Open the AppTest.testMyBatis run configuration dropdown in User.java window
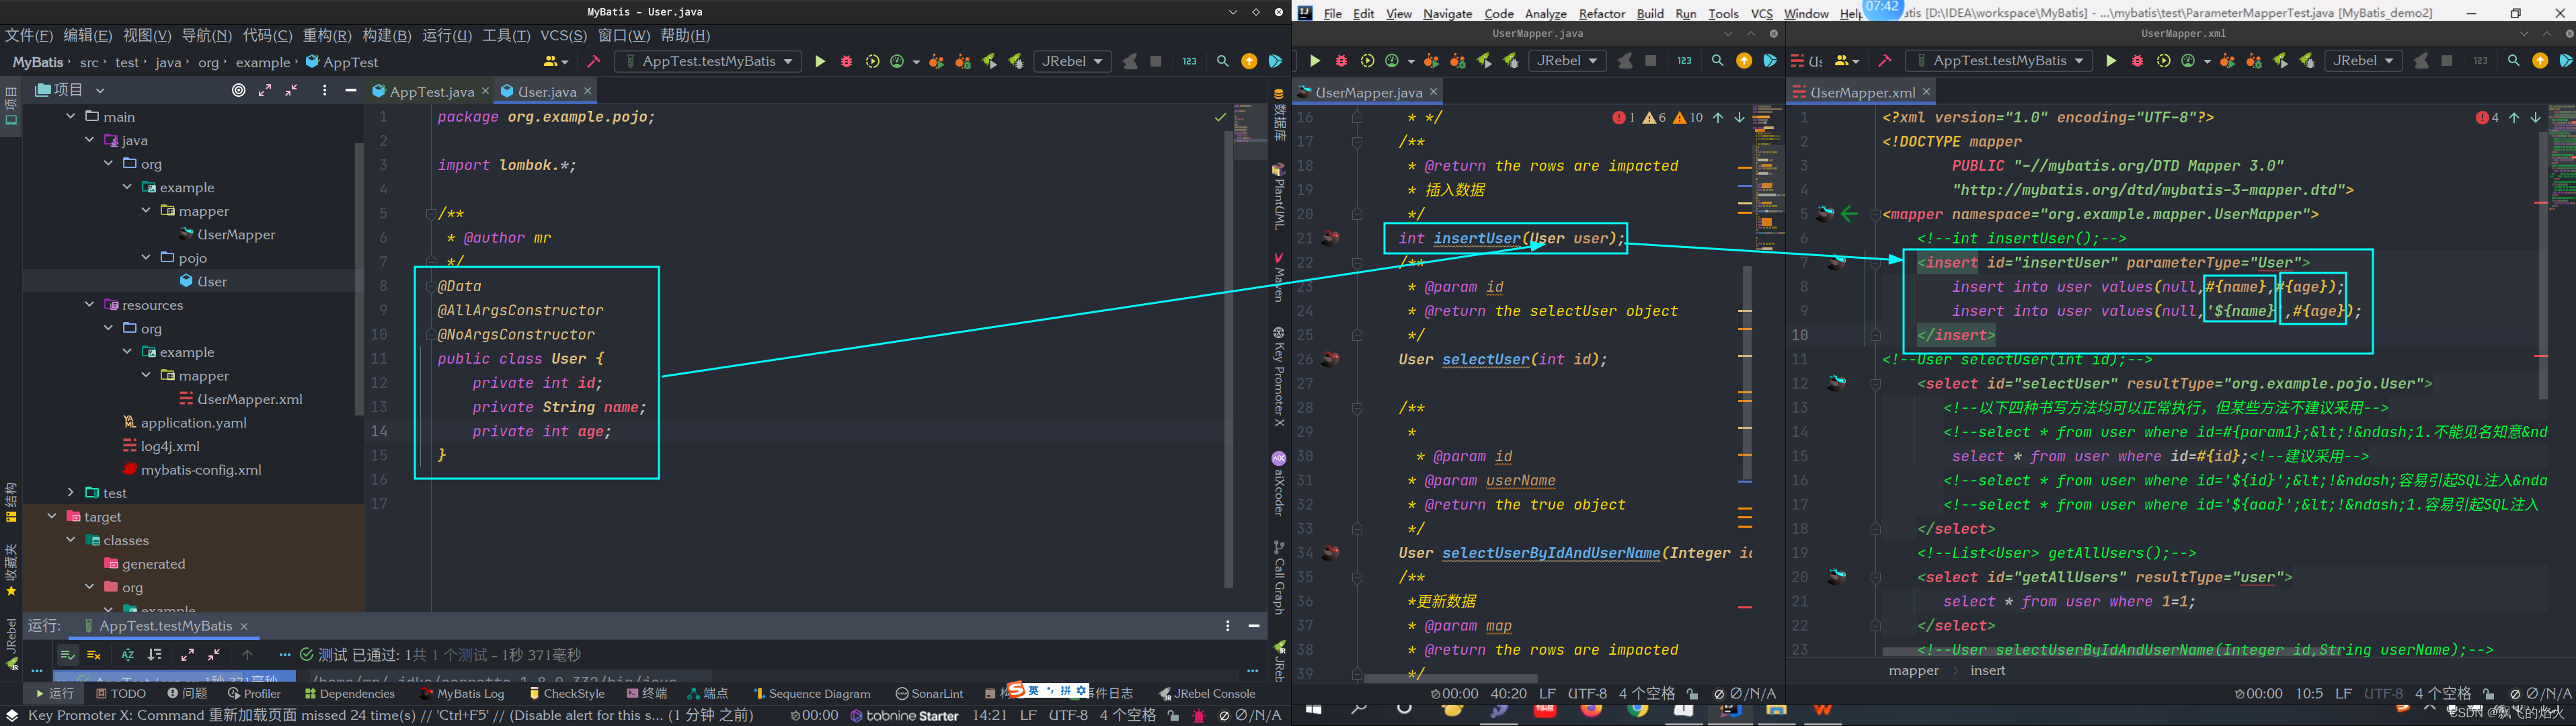Screen dimensions: 2576x726 point(707,62)
